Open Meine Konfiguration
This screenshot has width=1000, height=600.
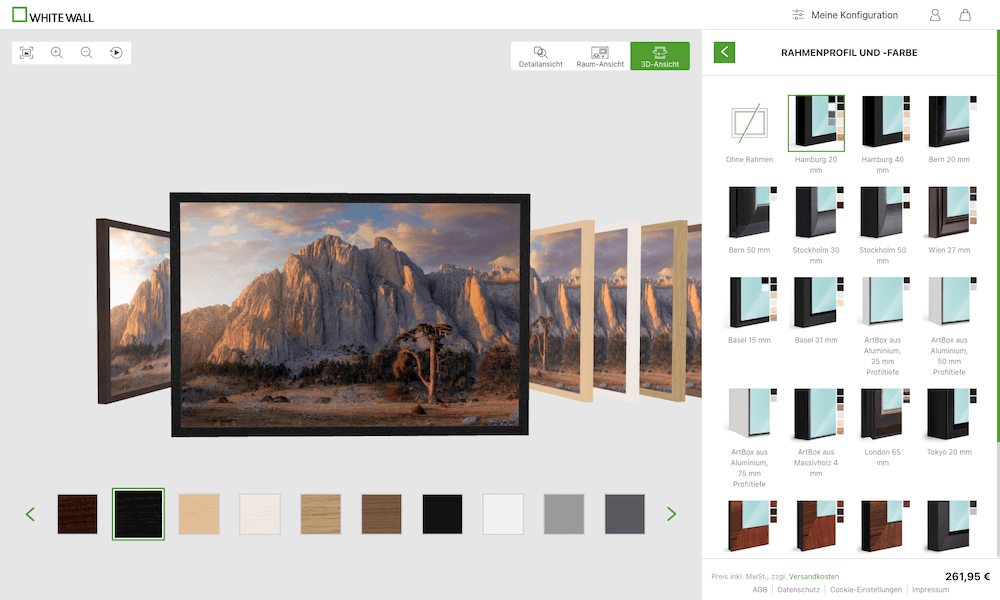point(844,15)
